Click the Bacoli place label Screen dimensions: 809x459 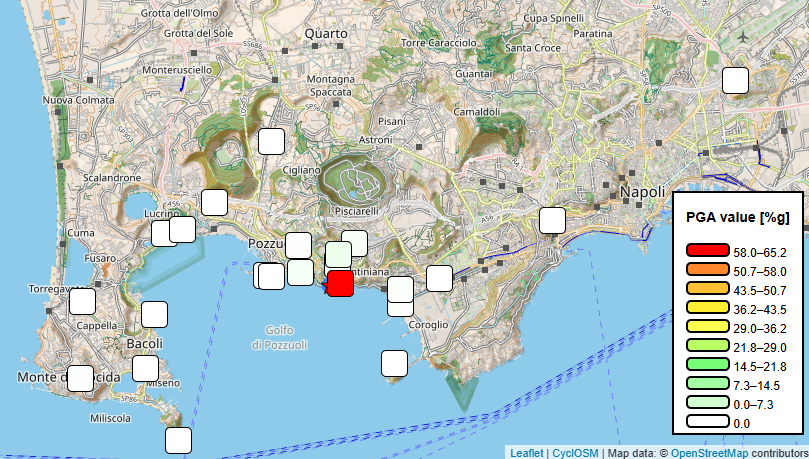click(x=144, y=343)
